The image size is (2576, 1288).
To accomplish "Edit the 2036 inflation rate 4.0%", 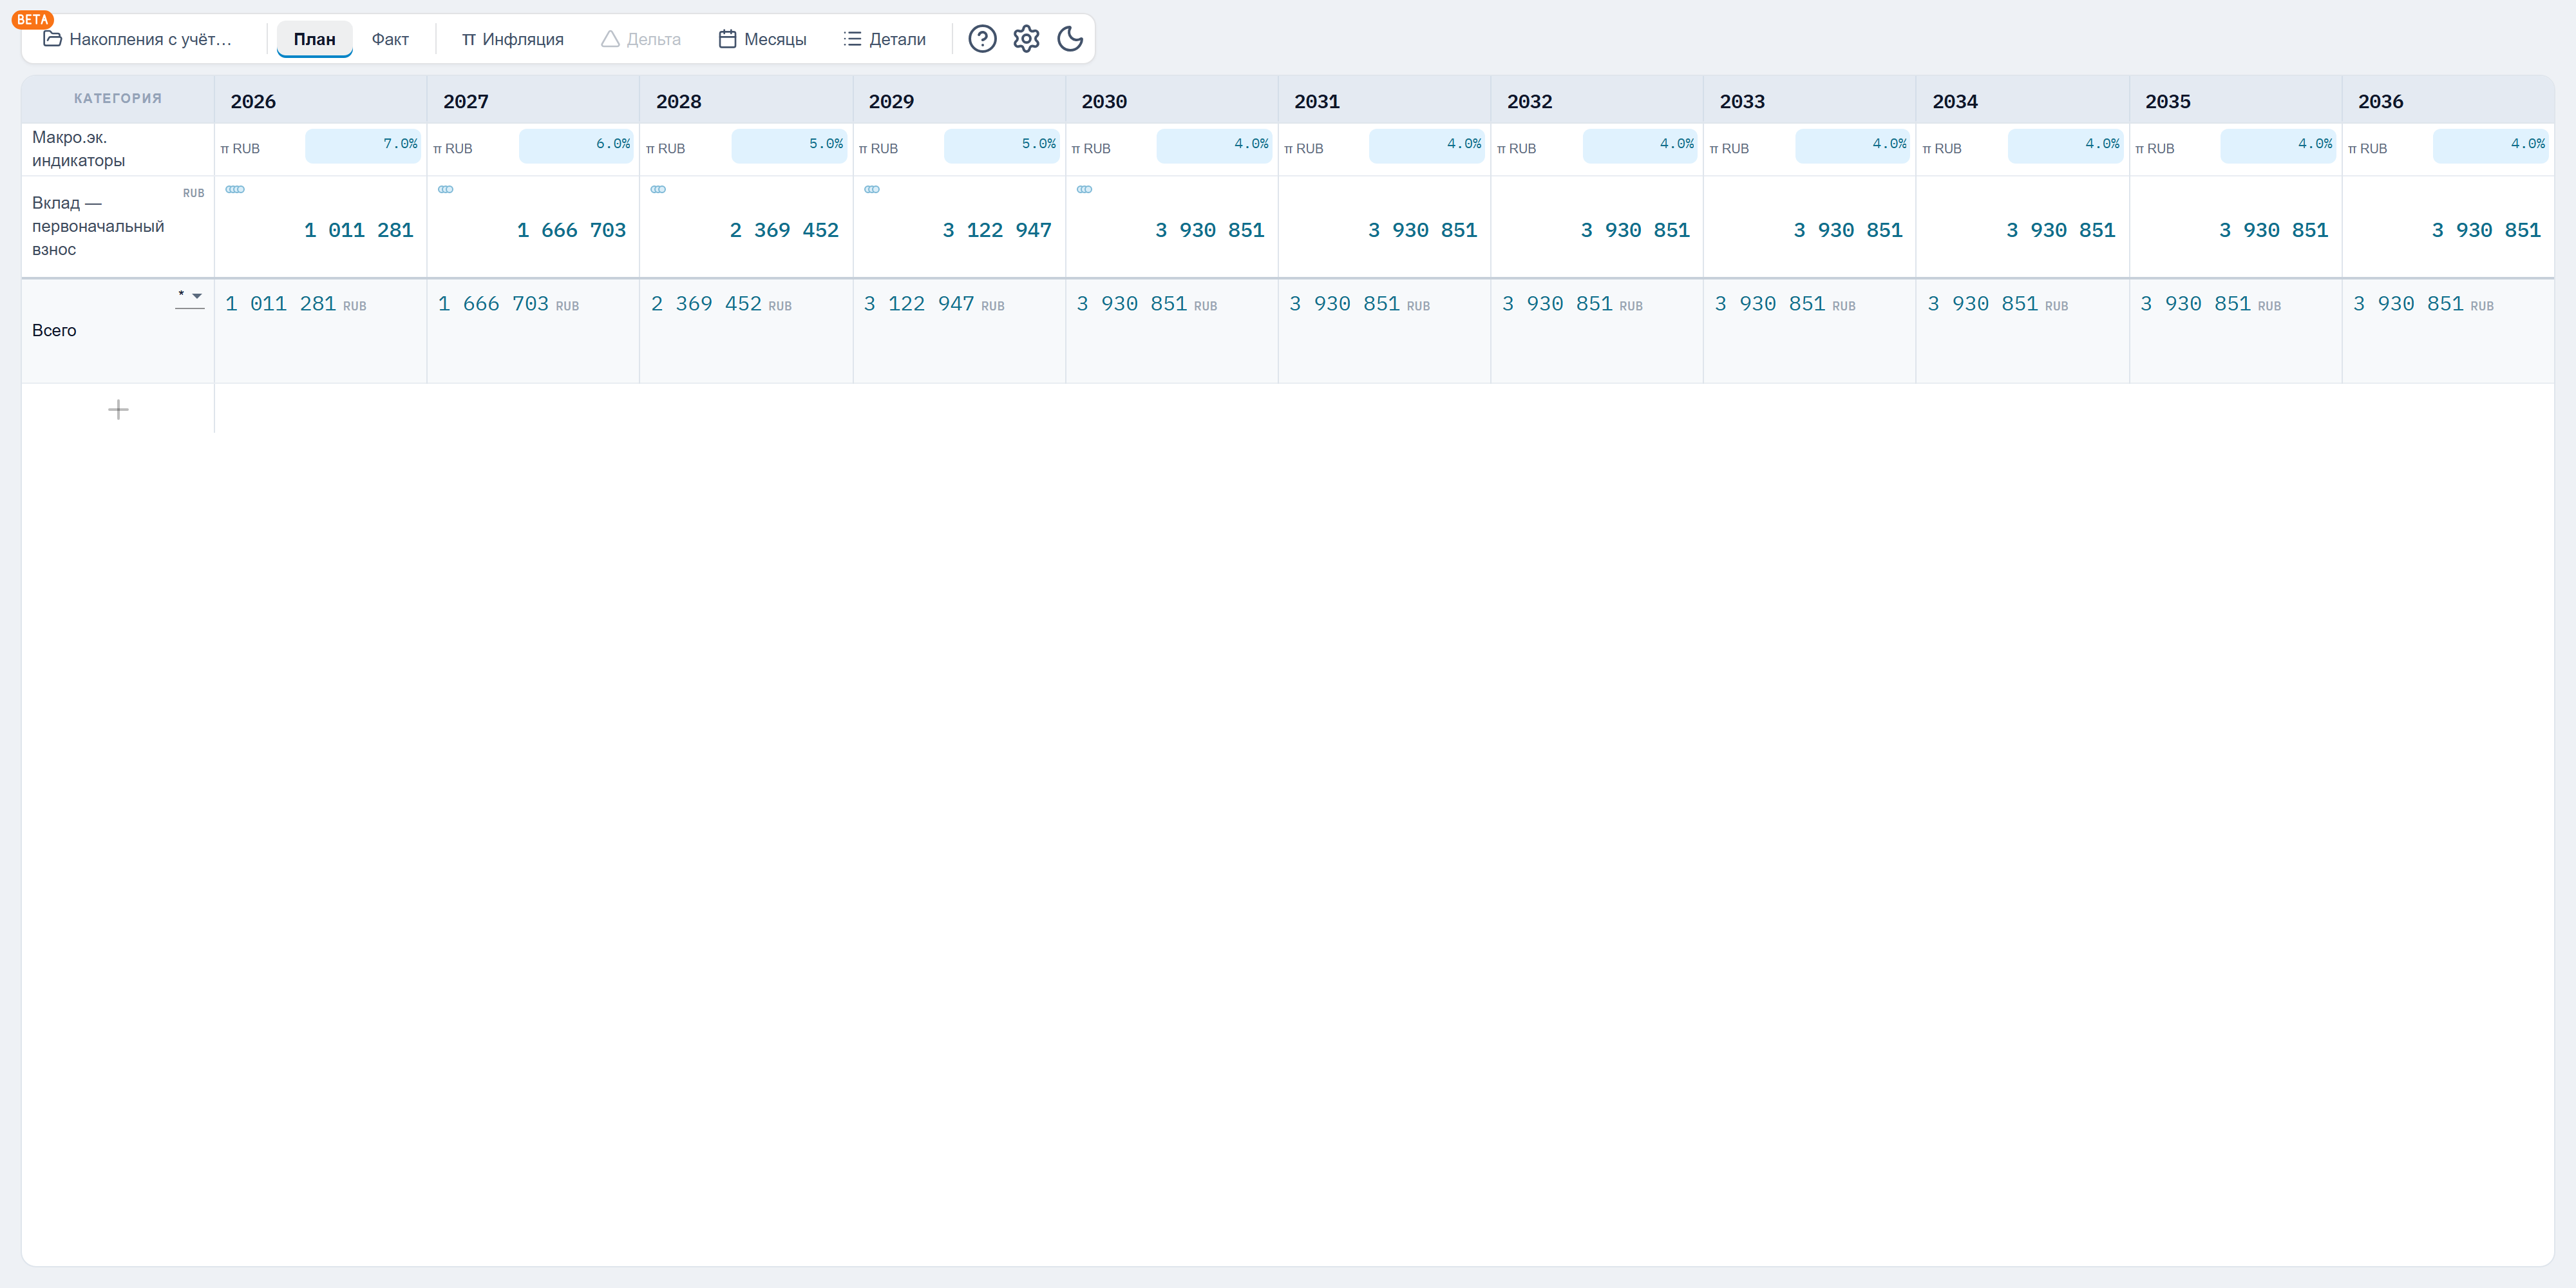I will coord(2491,145).
